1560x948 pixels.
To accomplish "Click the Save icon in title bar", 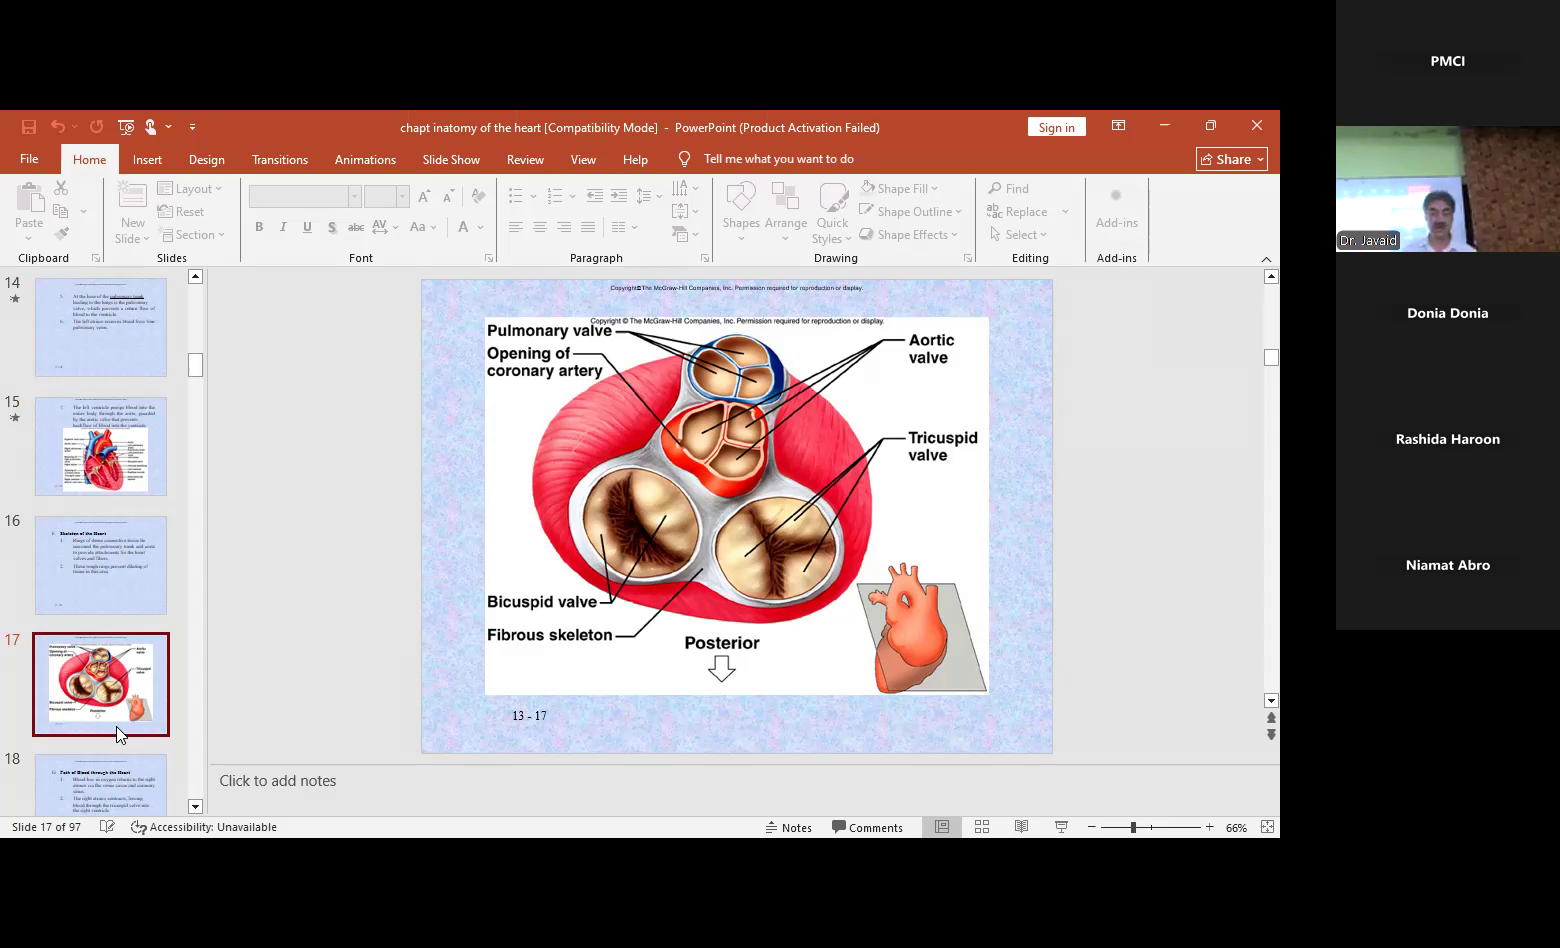I will 29,127.
